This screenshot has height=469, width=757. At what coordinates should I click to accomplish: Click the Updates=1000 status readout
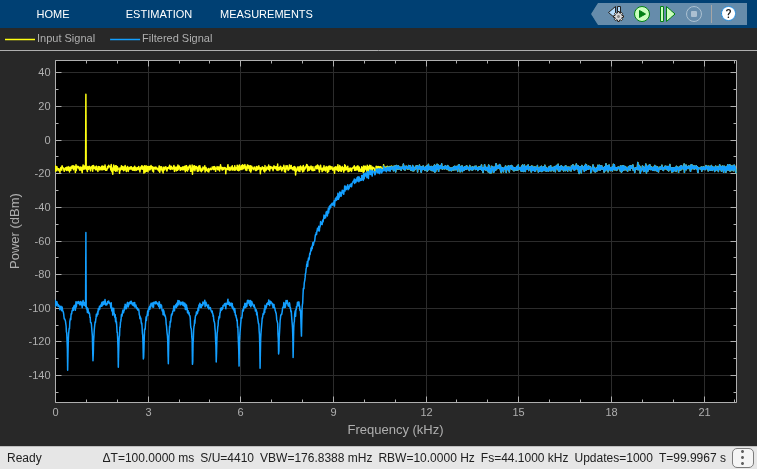[613, 457]
